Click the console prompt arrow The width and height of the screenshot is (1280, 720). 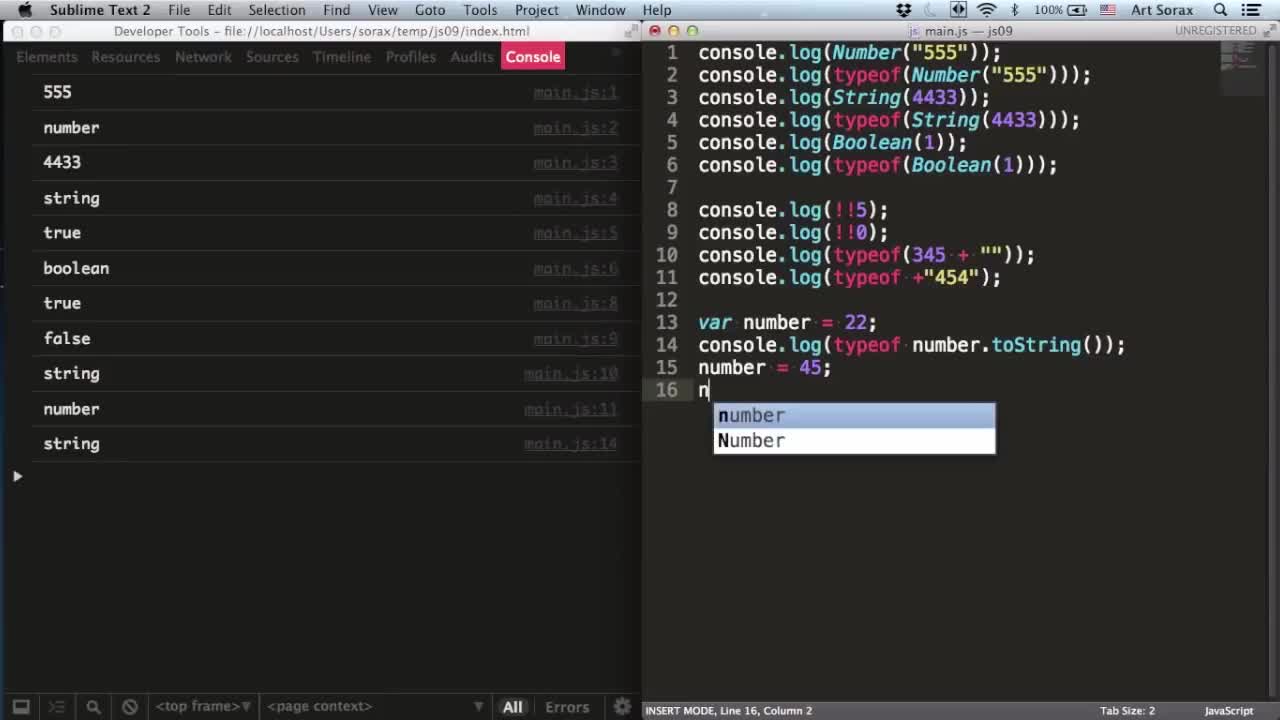point(17,476)
